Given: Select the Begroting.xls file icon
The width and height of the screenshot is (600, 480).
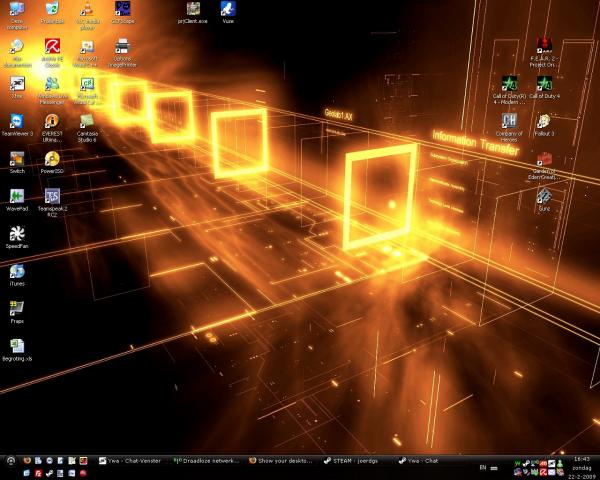Looking at the screenshot, I should [17, 346].
